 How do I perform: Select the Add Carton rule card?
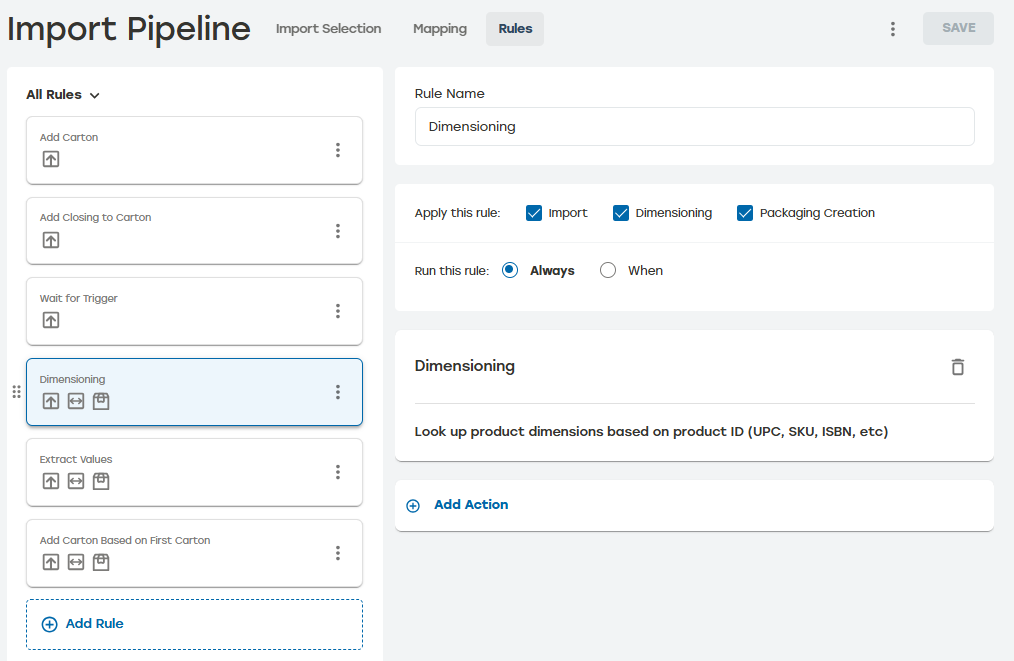[194, 150]
